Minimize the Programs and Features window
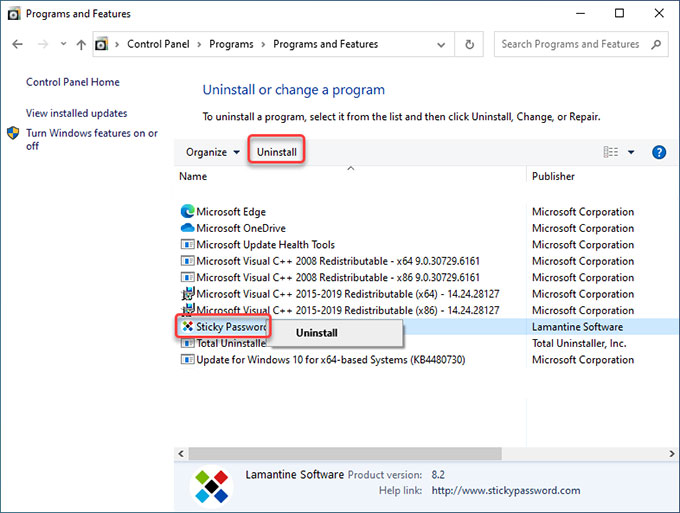680x513 pixels. (580, 13)
